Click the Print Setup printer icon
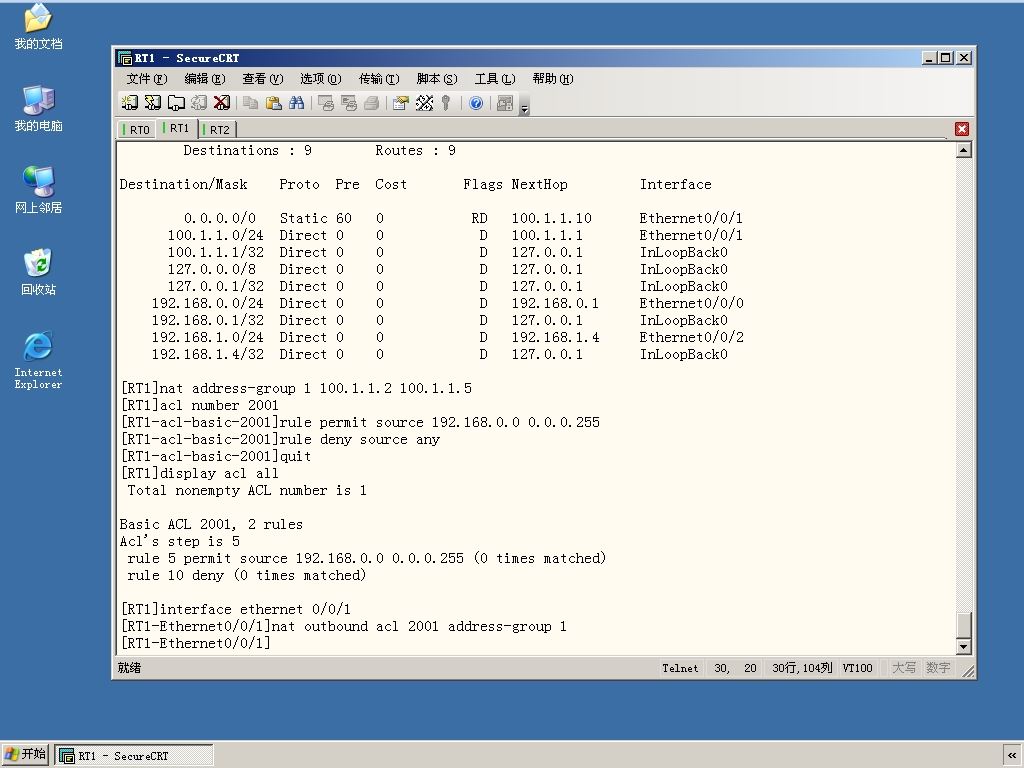1024x768 pixels. 372,103
